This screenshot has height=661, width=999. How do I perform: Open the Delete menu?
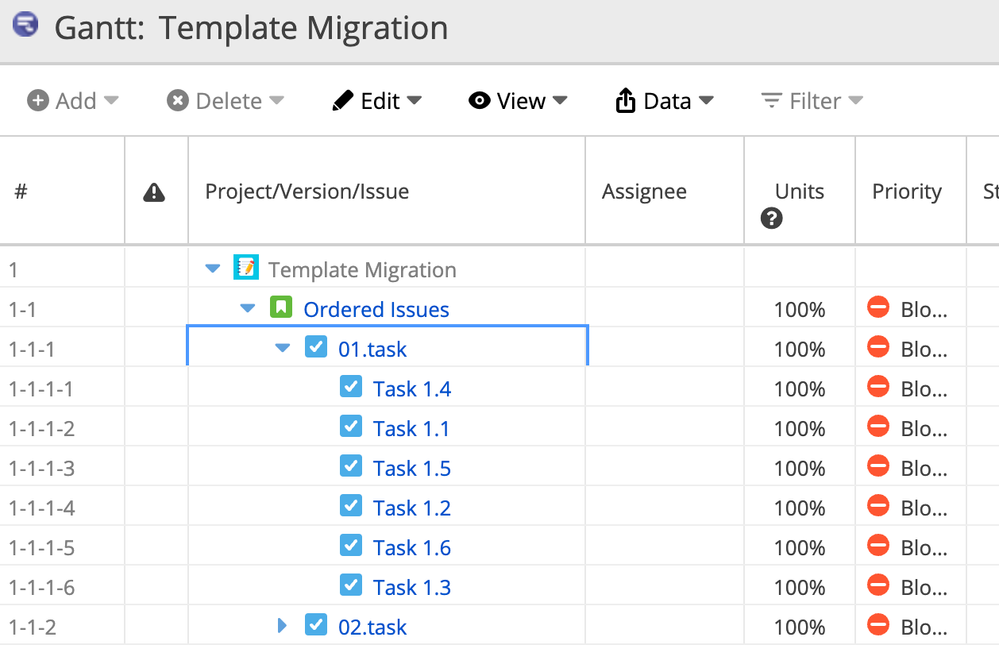click(225, 101)
